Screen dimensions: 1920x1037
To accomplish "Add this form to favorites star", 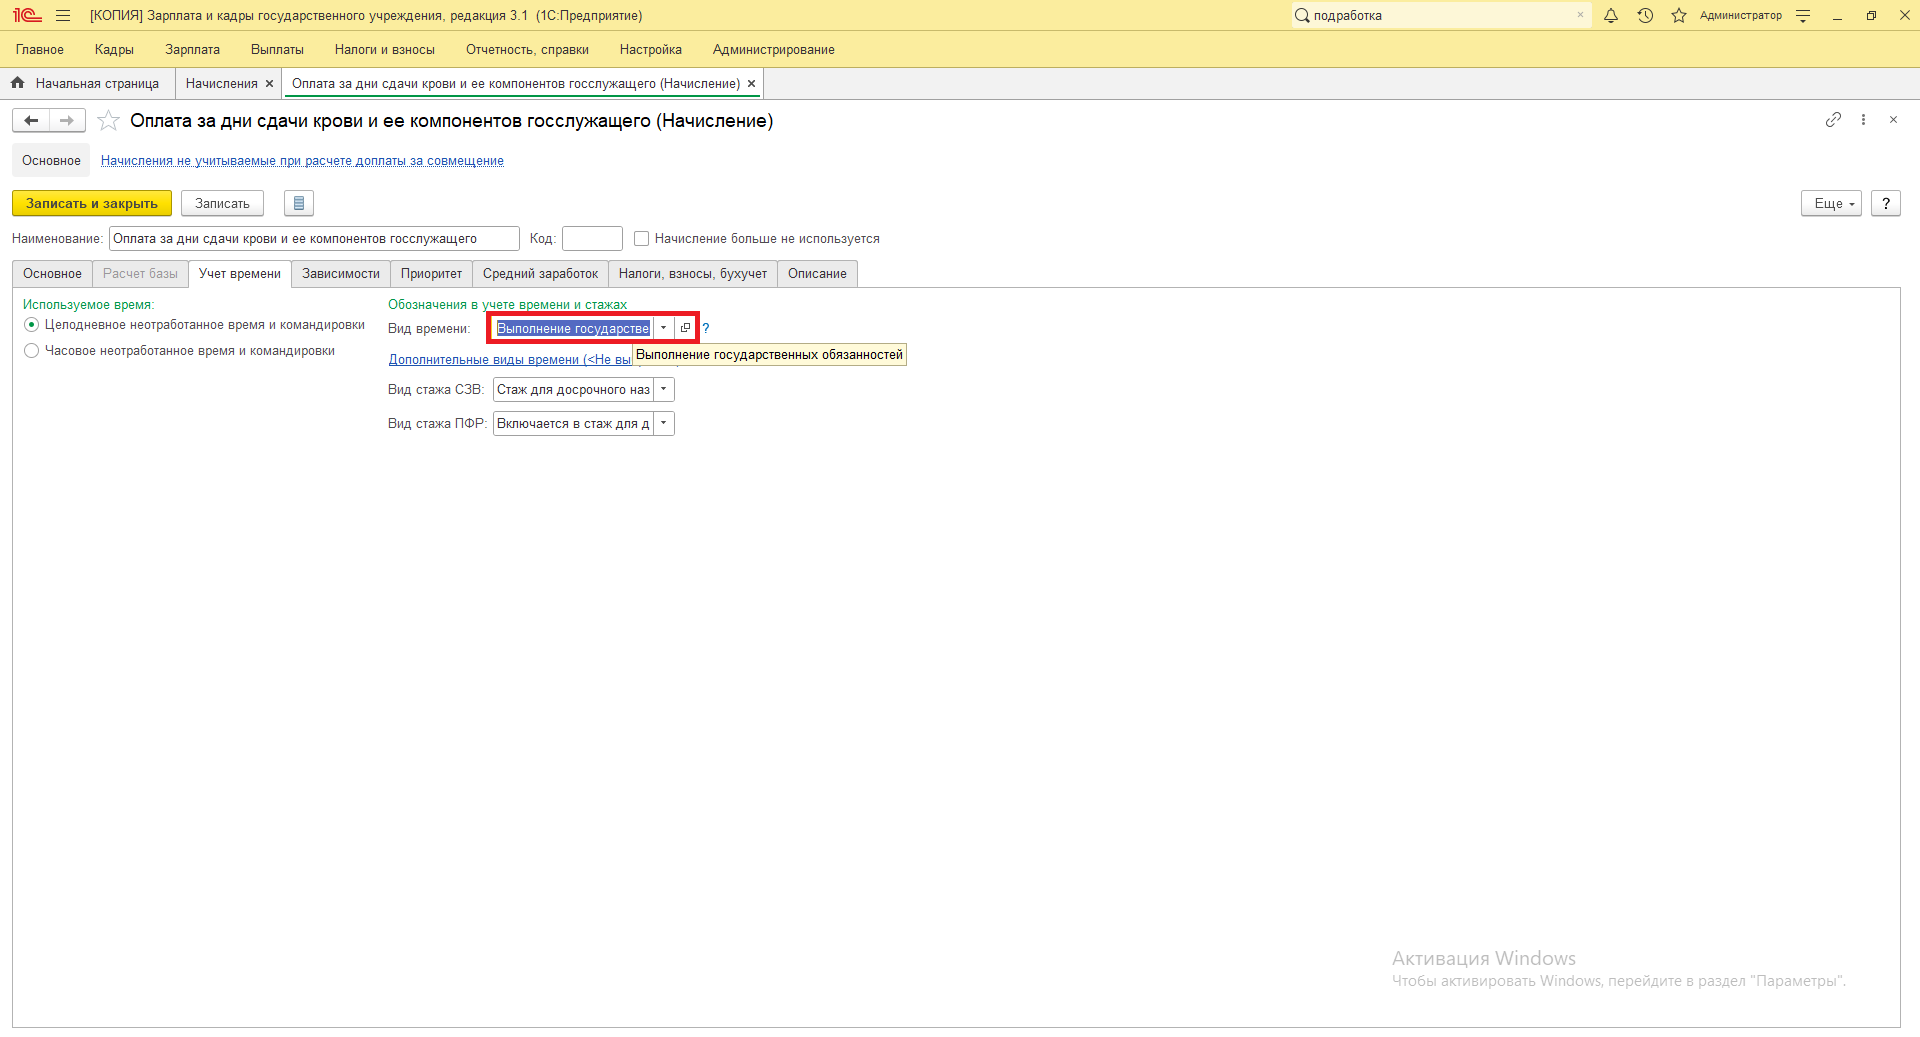I will coord(108,121).
